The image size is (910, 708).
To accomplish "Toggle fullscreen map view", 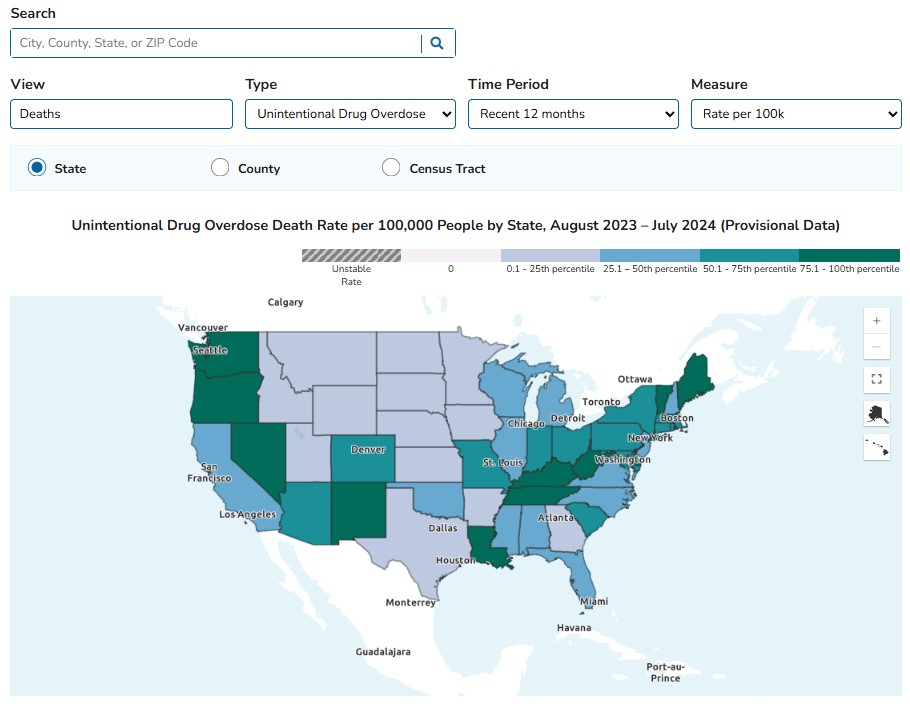I will pos(876,380).
